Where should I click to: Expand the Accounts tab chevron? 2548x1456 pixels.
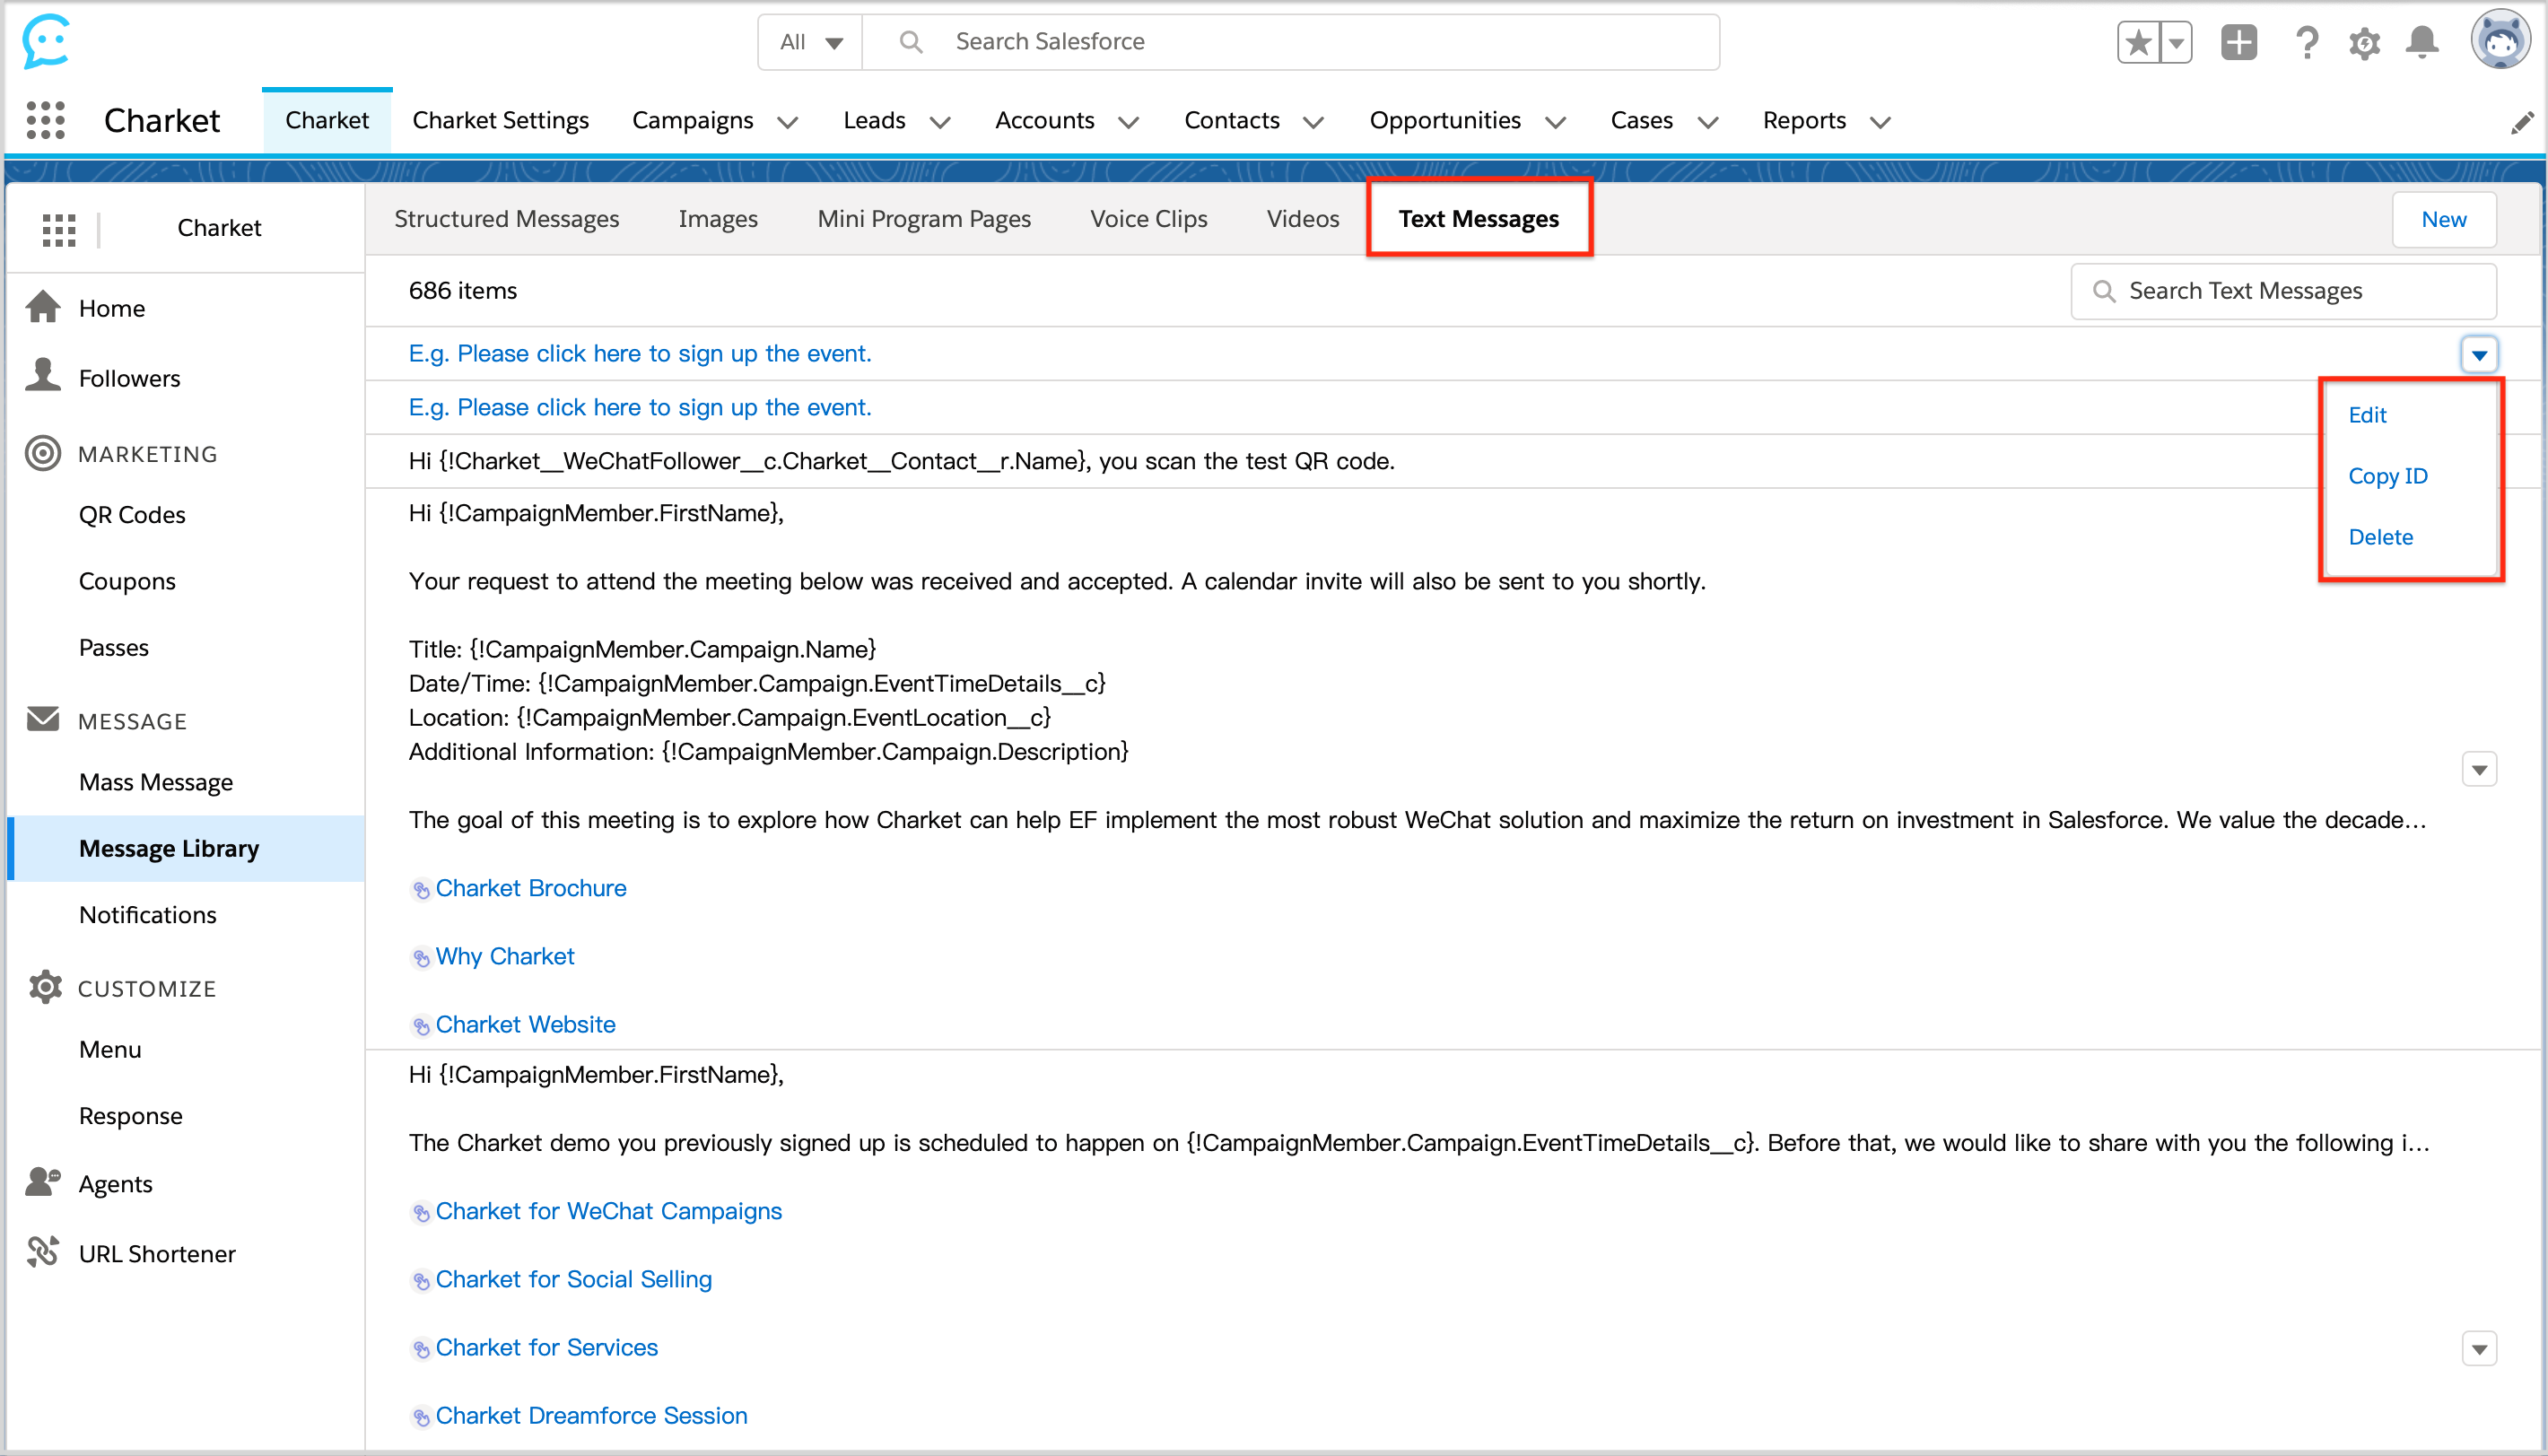pos(1129,122)
